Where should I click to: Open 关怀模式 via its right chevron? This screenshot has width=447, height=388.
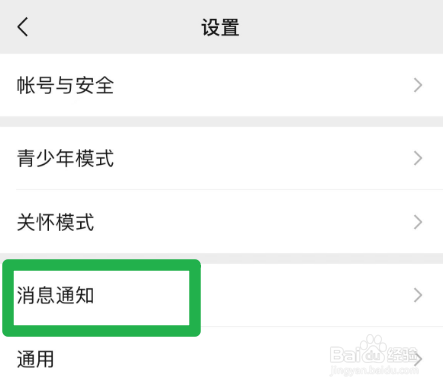click(x=418, y=222)
